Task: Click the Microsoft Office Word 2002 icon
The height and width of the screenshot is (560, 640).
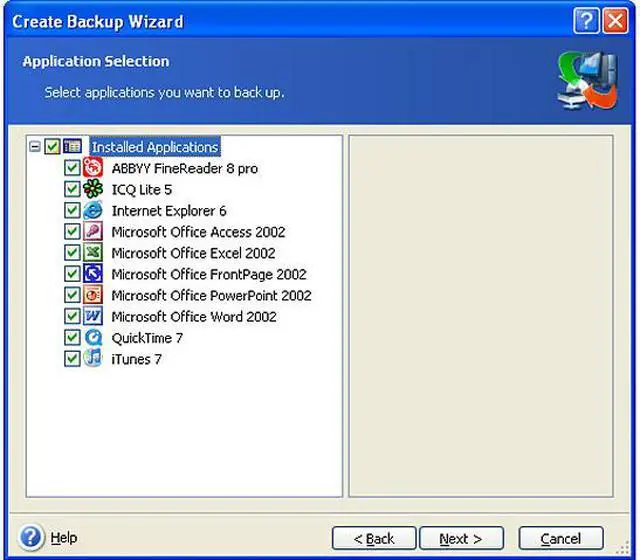Action: [93, 316]
